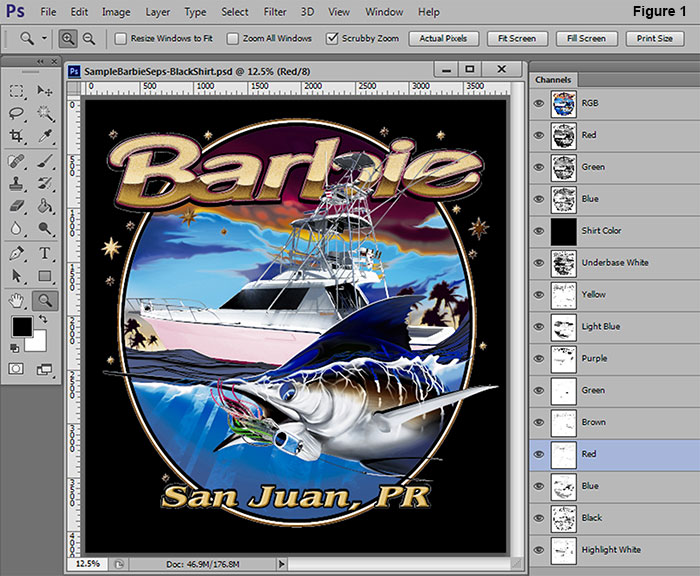The image size is (700, 576).
Task: Hide the Yellow channel
Action: click(539, 295)
